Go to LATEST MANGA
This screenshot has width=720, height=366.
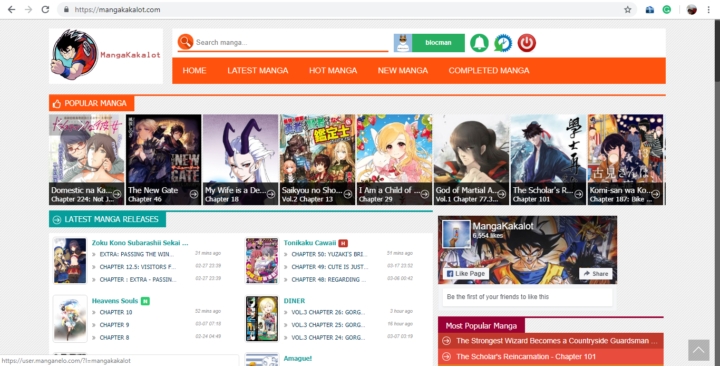[258, 70]
